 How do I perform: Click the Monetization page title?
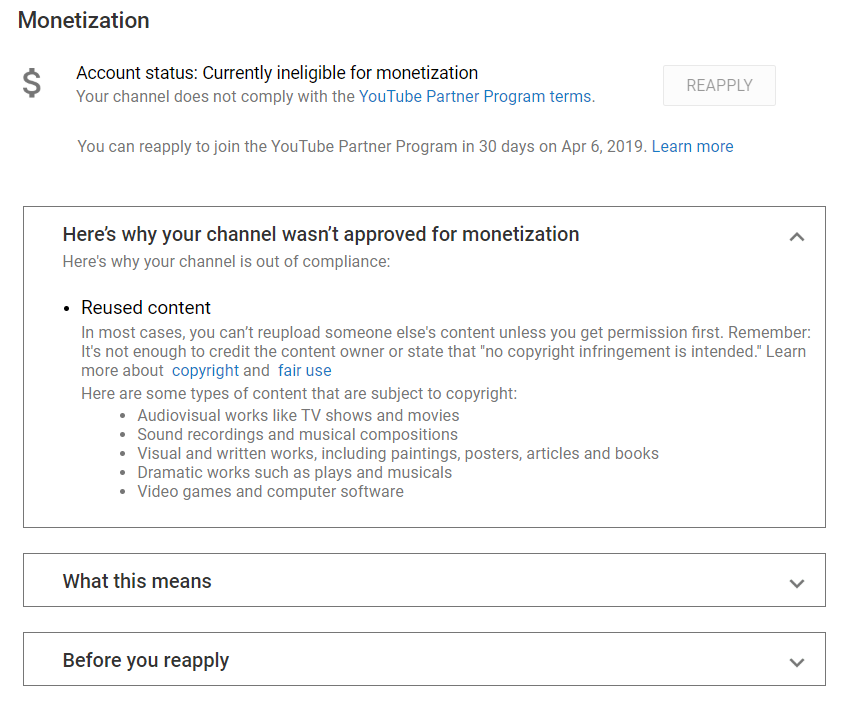click(84, 20)
